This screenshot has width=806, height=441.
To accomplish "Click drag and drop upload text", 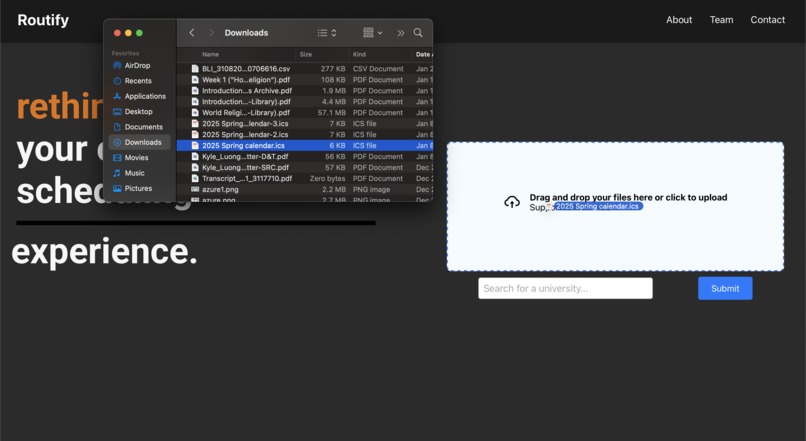I will [x=628, y=197].
